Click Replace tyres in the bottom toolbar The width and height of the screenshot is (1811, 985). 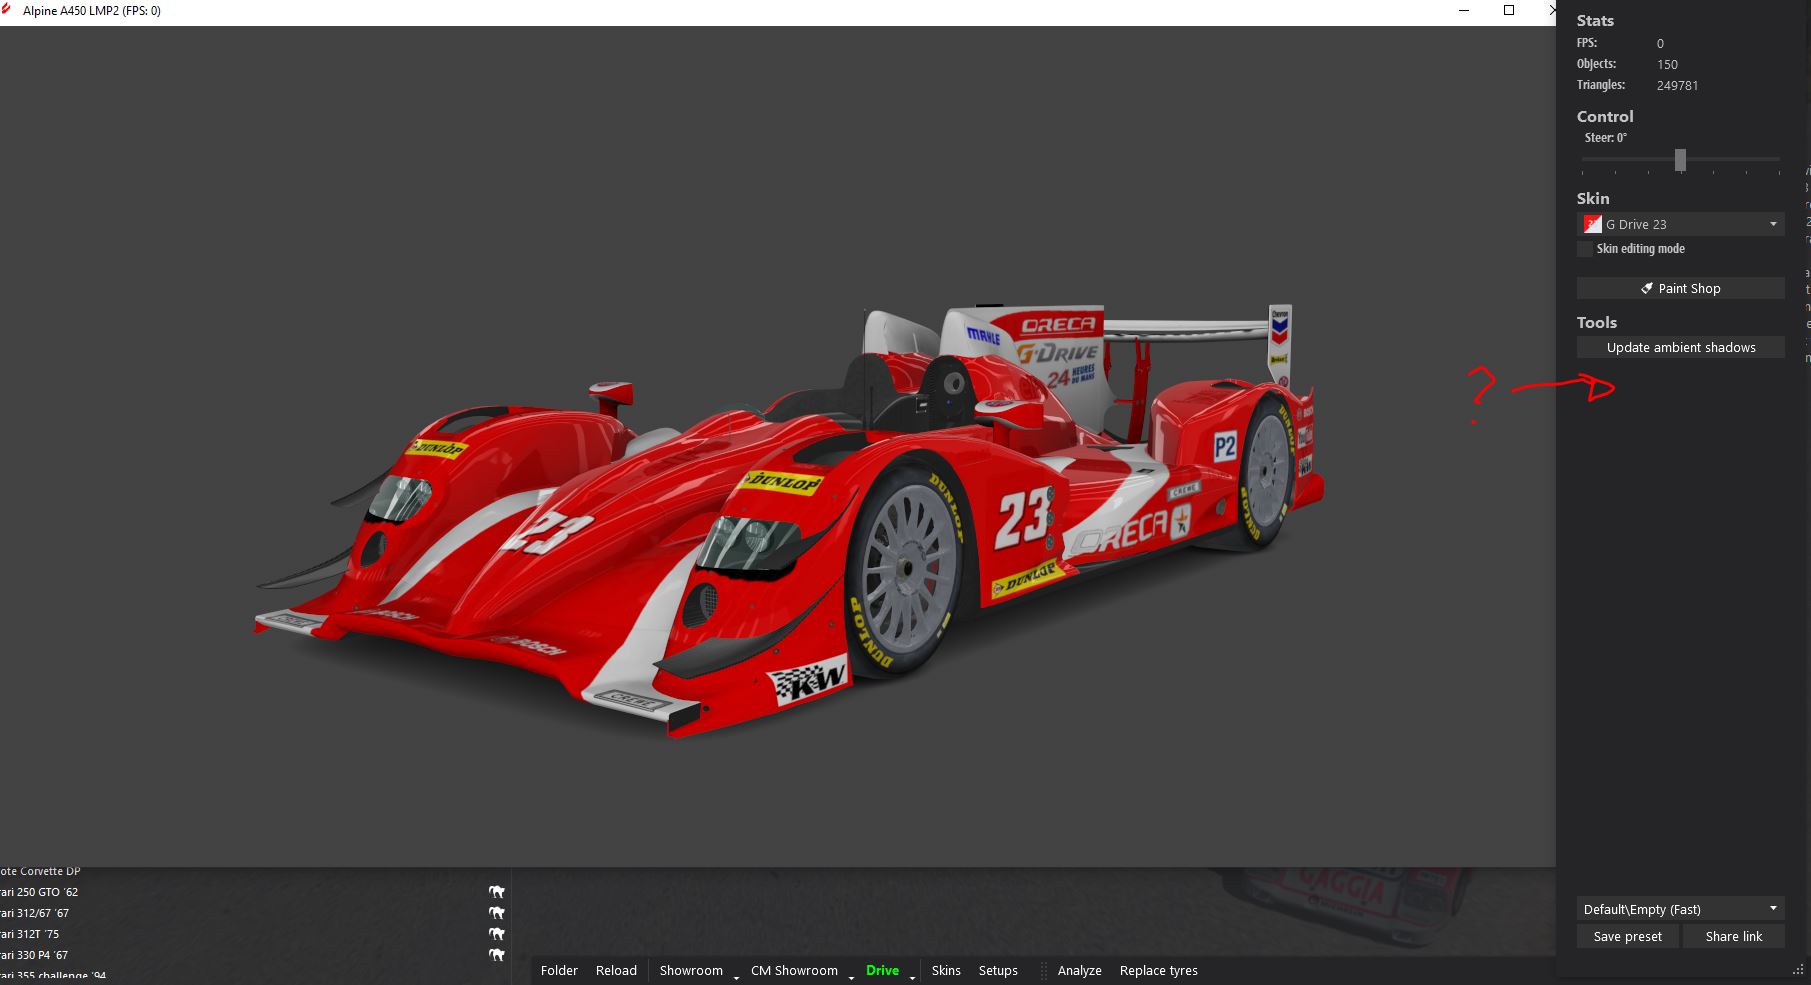(x=1158, y=971)
